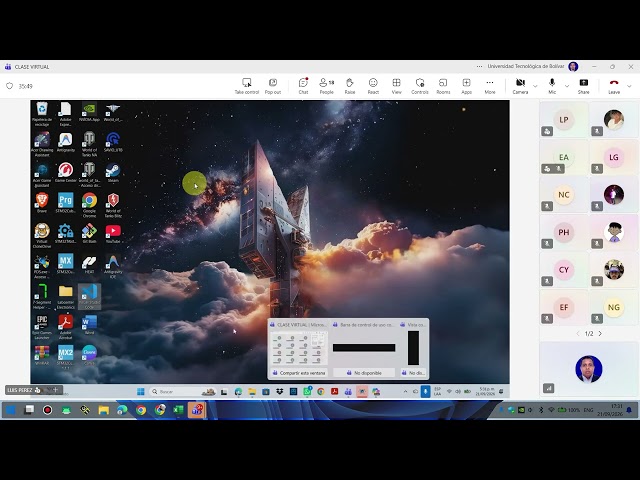Select the CLASE VIRTUAL window preview thumbnail
640x480 pixels.
tap(300, 348)
